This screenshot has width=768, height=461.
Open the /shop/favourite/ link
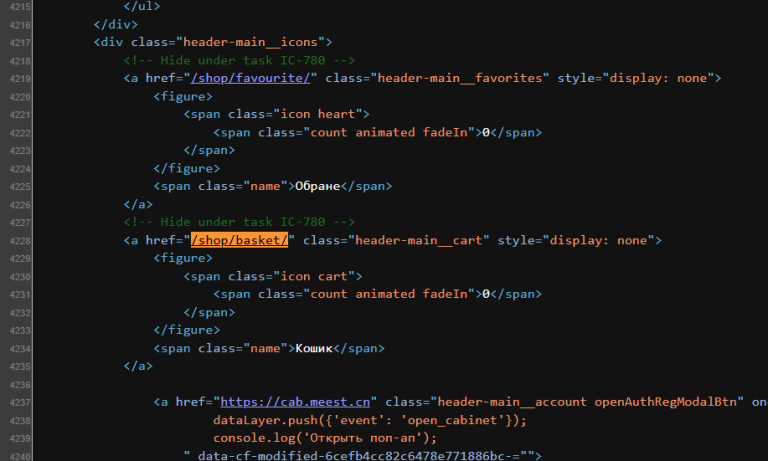[x=250, y=78]
